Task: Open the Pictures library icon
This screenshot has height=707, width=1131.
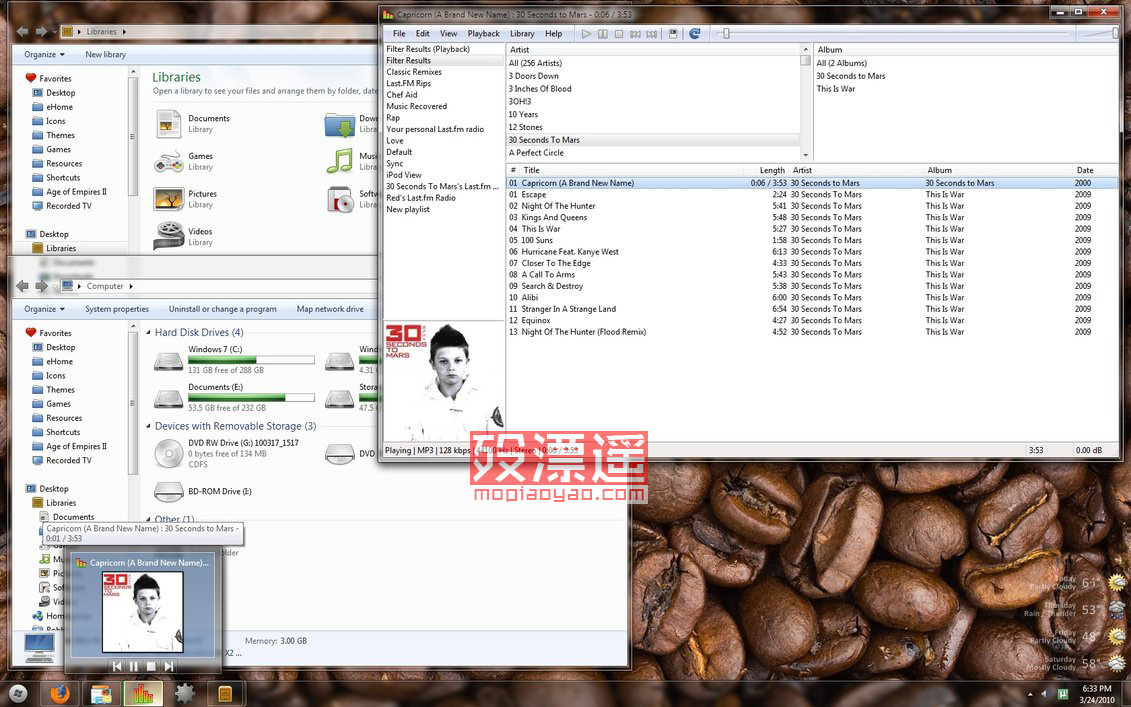Action: (x=169, y=199)
